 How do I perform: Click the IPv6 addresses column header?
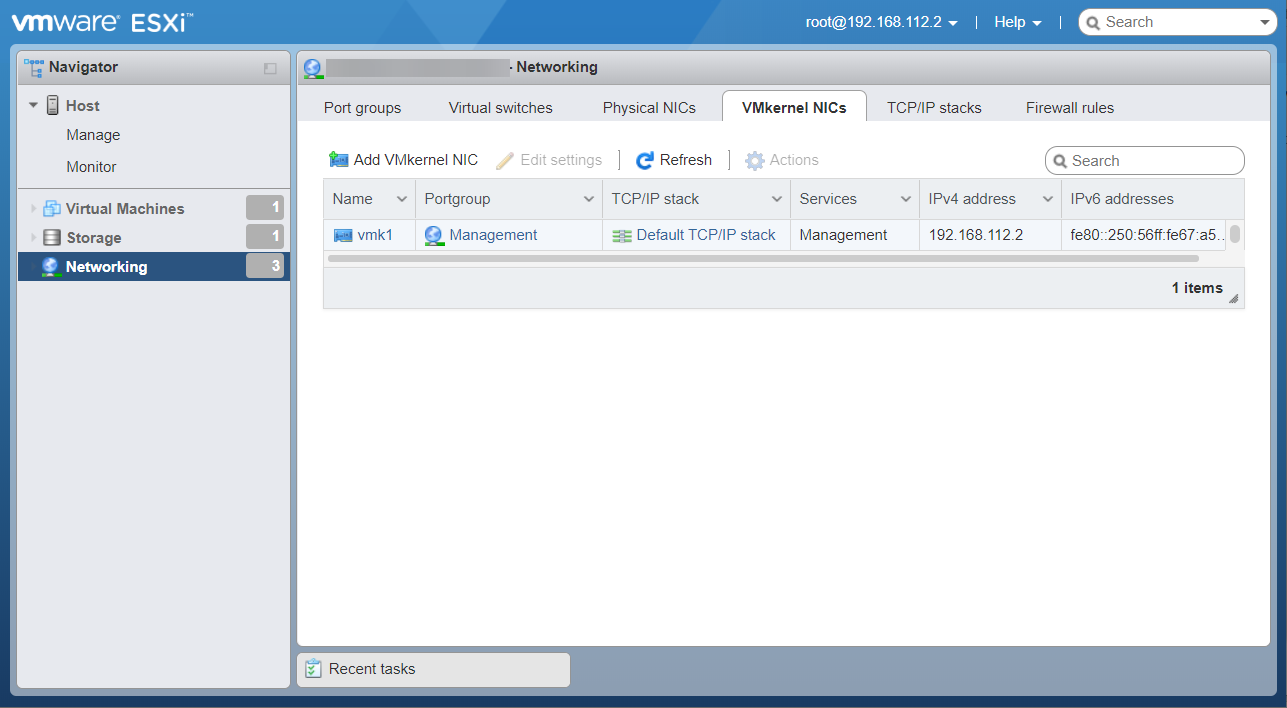click(1152, 199)
